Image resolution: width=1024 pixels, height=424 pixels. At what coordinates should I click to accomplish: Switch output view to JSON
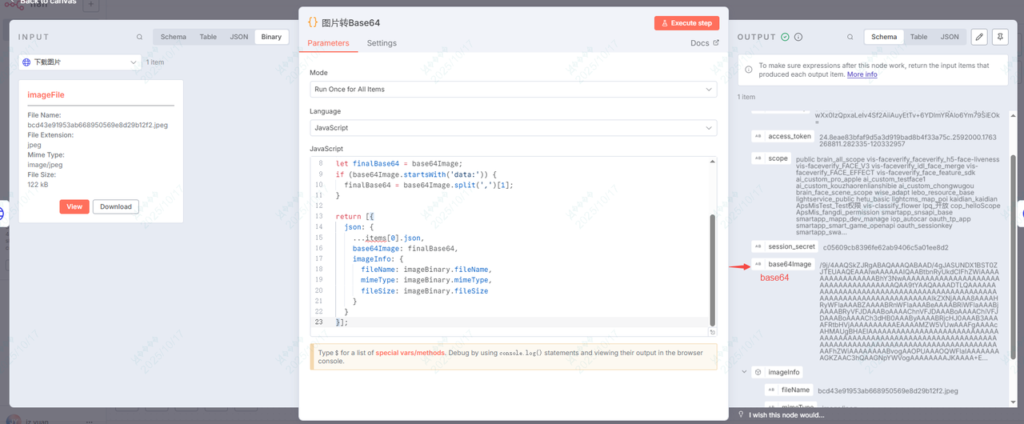point(950,37)
